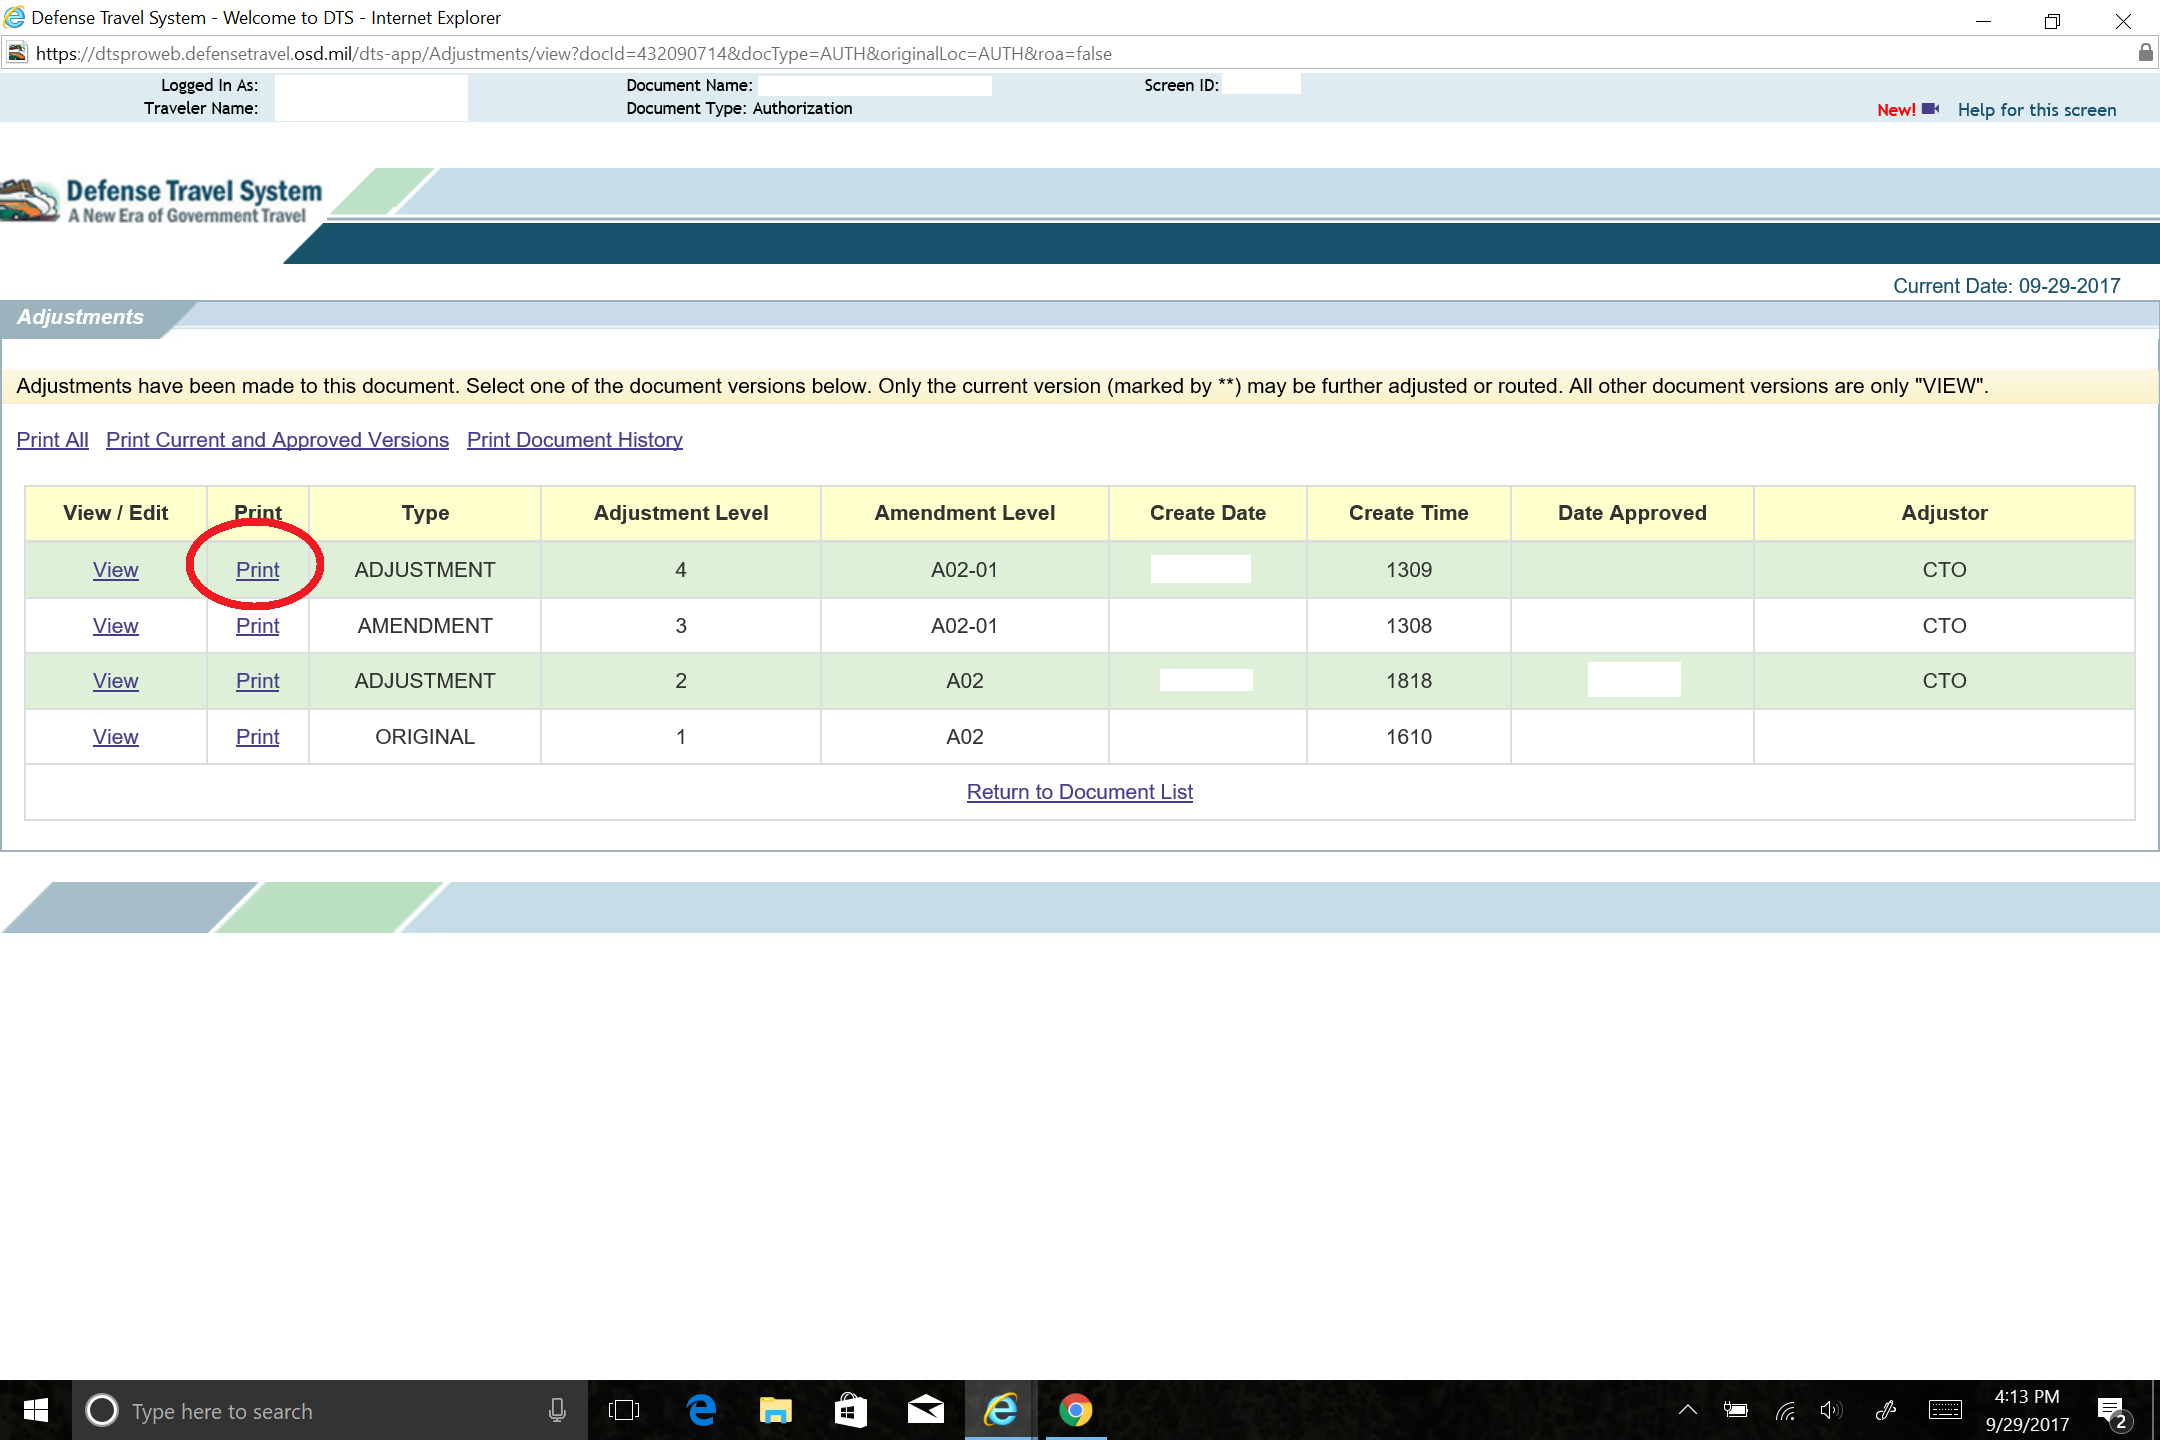Click the microphone icon in search box
This screenshot has width=2160, height=1440.
click(x=557, y=1410)
